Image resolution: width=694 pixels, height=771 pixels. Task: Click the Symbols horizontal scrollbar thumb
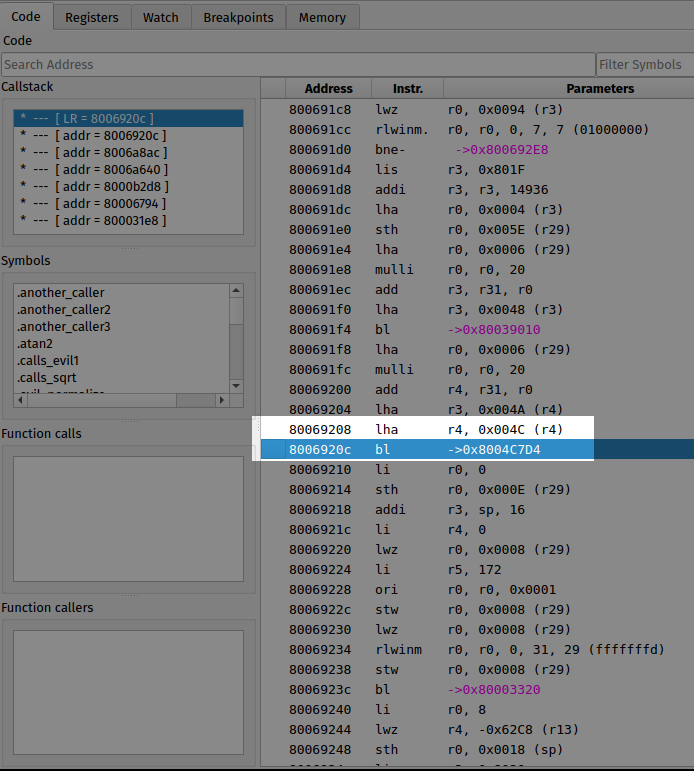[x=102, y=400]
